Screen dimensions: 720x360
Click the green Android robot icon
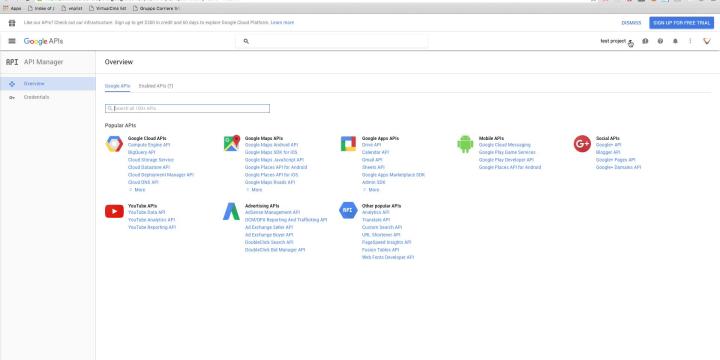click(465, 144)
